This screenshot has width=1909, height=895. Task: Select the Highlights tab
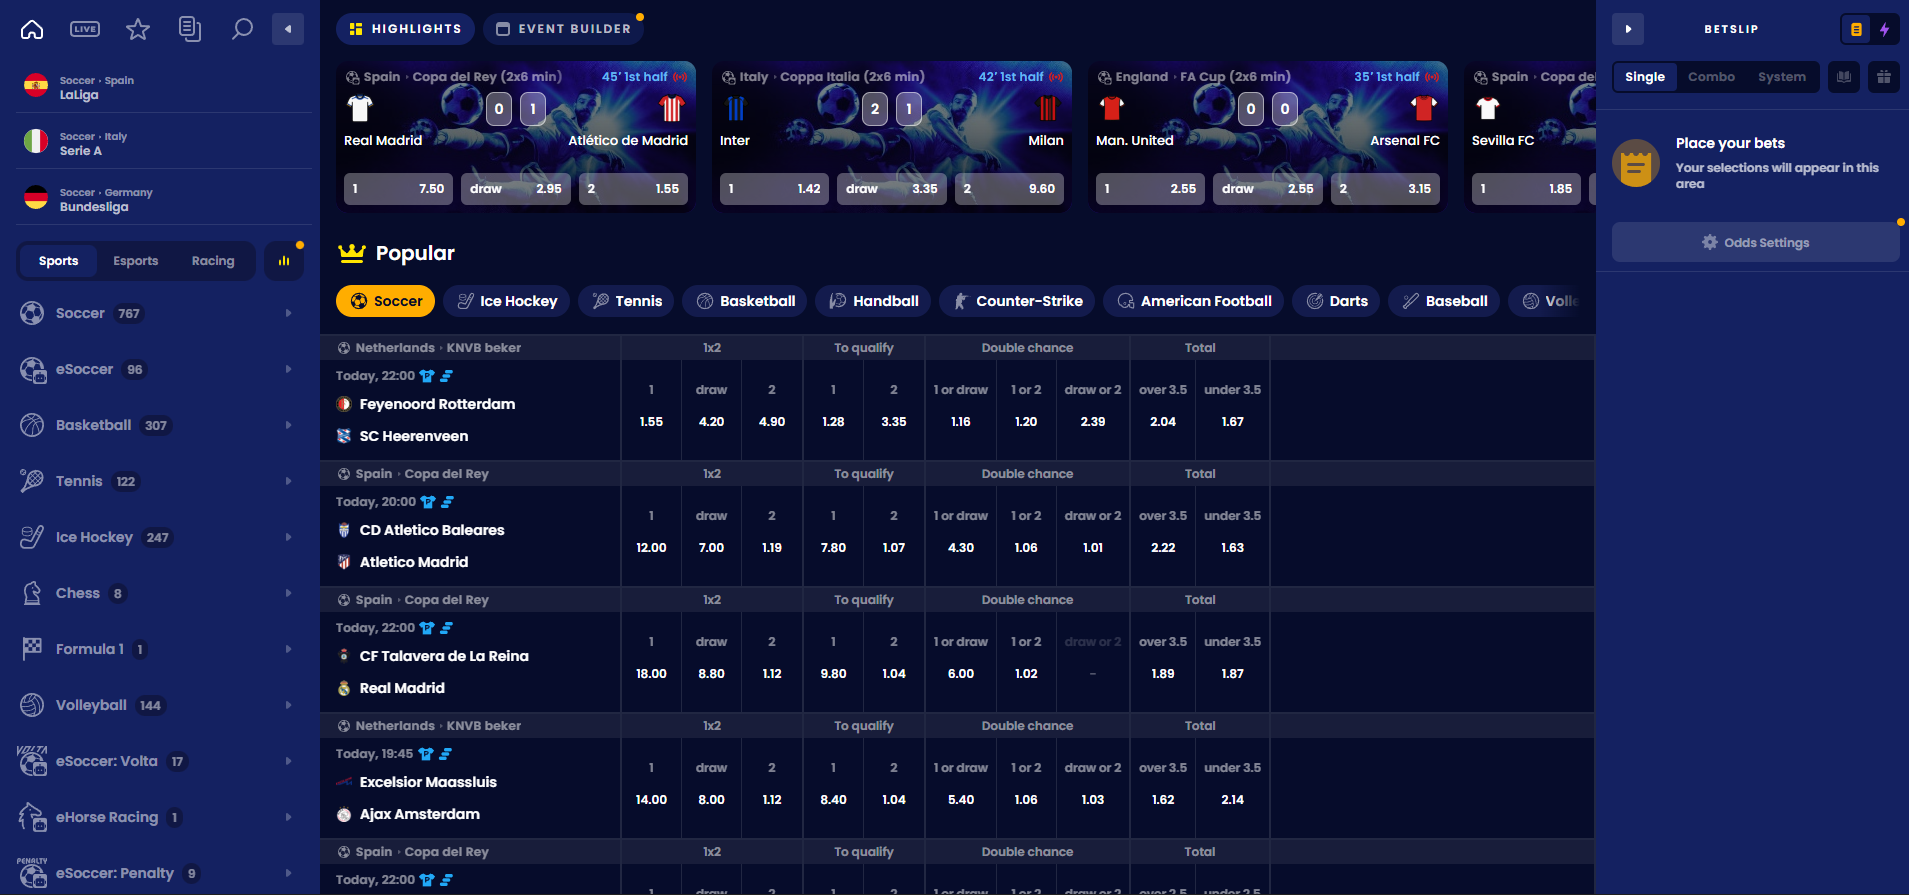pos(405,29)
